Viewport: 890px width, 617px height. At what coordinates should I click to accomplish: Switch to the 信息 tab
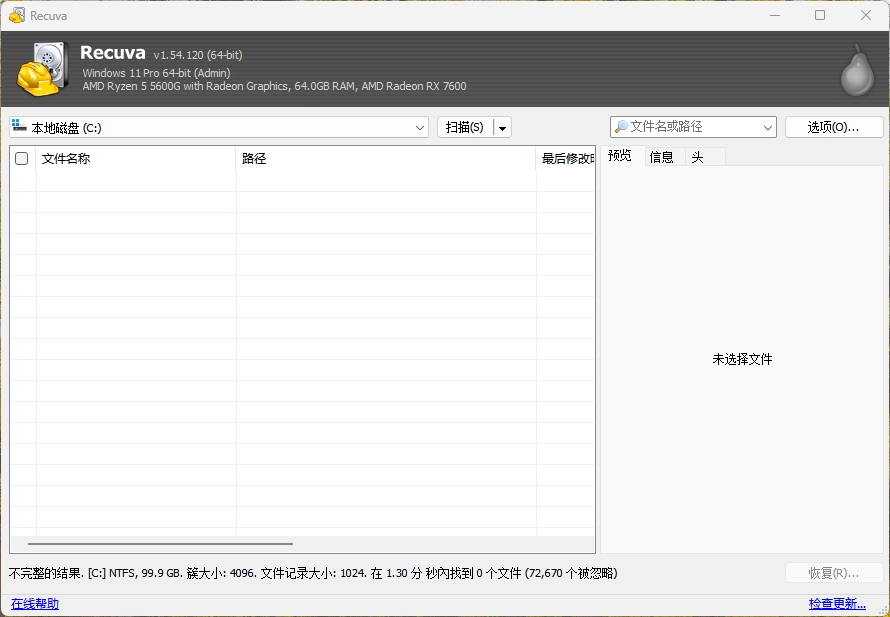coord(661,157)
